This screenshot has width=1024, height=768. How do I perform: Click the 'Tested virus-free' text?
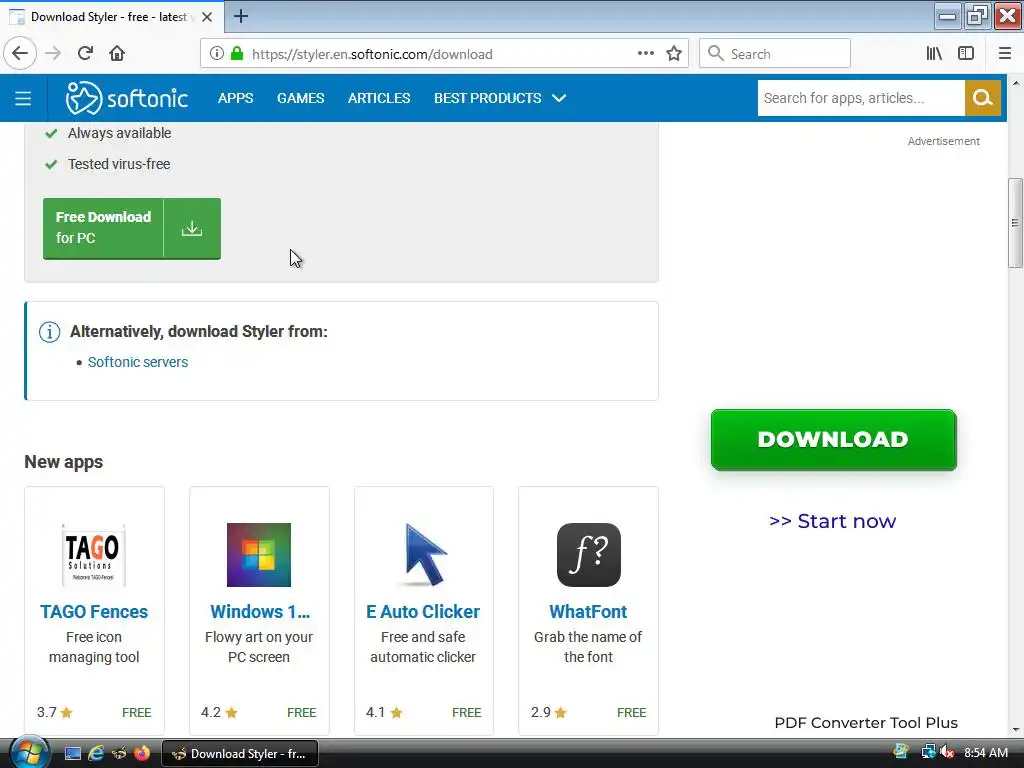pyautogui.click(x=119, y=164)
